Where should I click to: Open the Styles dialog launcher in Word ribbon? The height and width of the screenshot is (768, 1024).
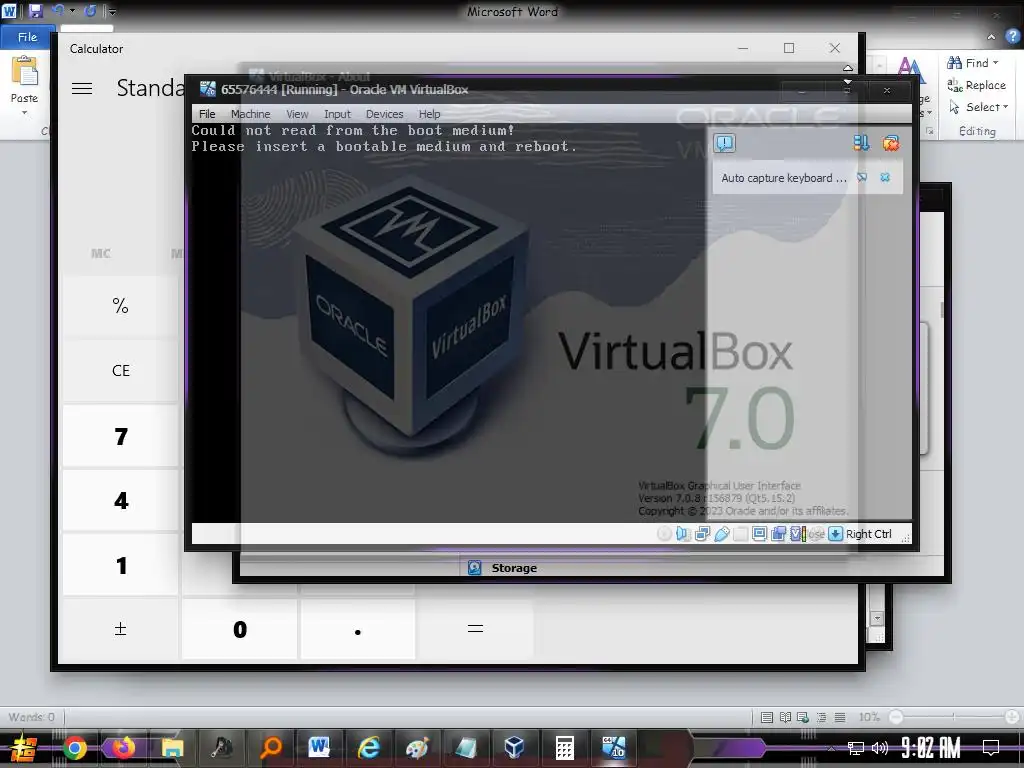(x=930, y=131)
